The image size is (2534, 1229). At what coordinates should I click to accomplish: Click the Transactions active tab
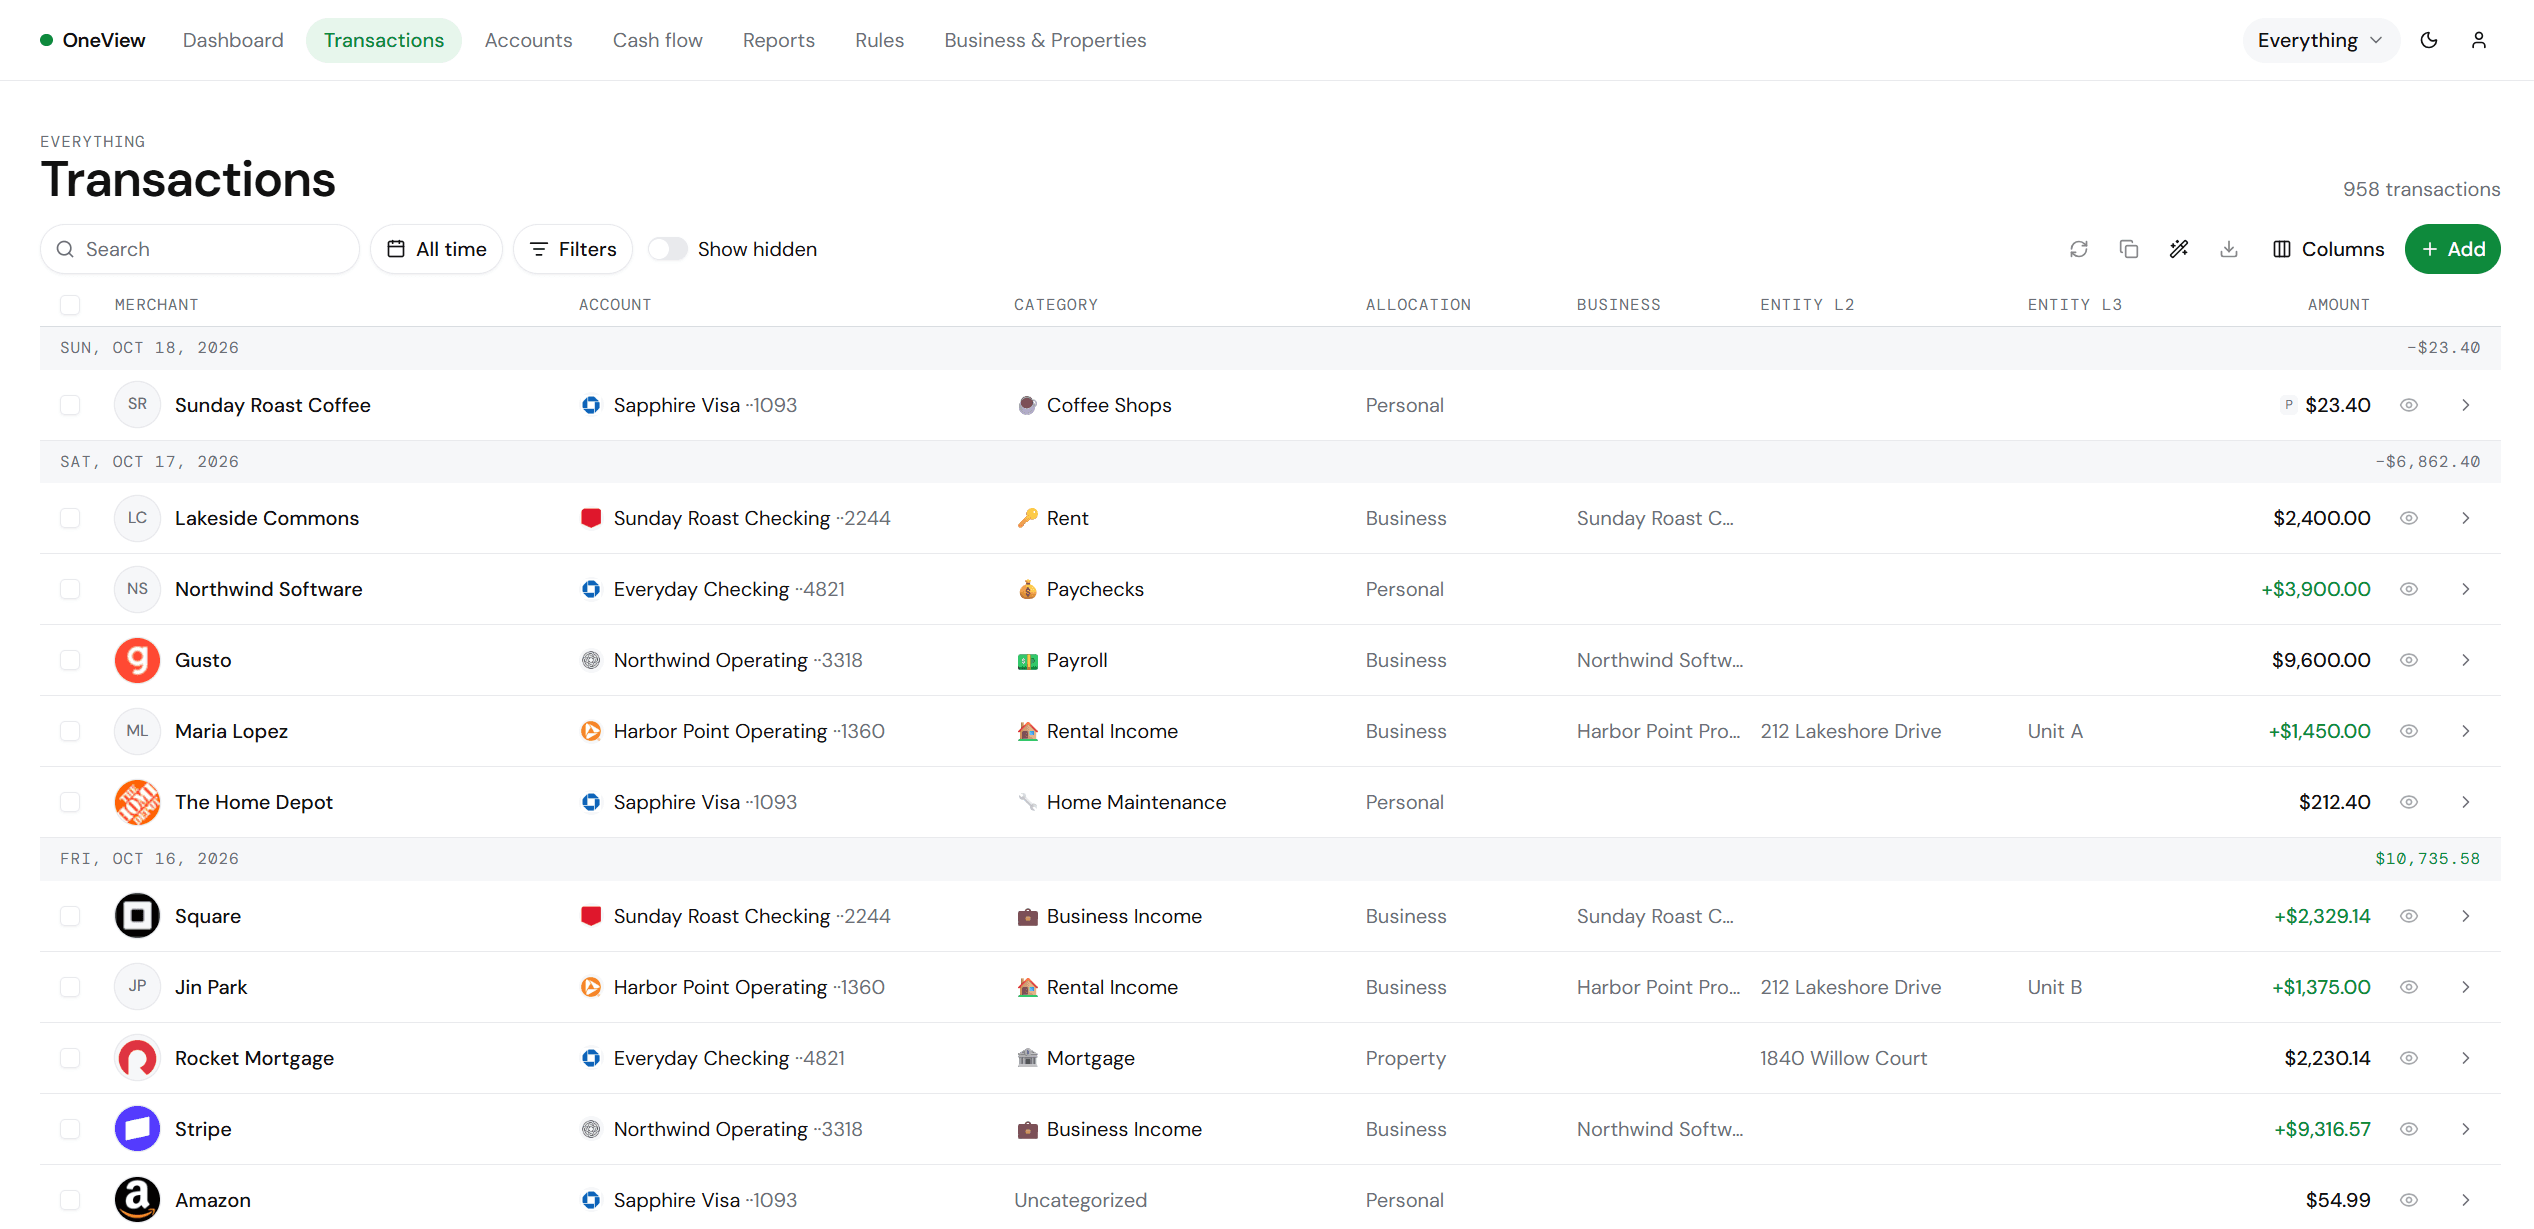[x=384, y=40]
